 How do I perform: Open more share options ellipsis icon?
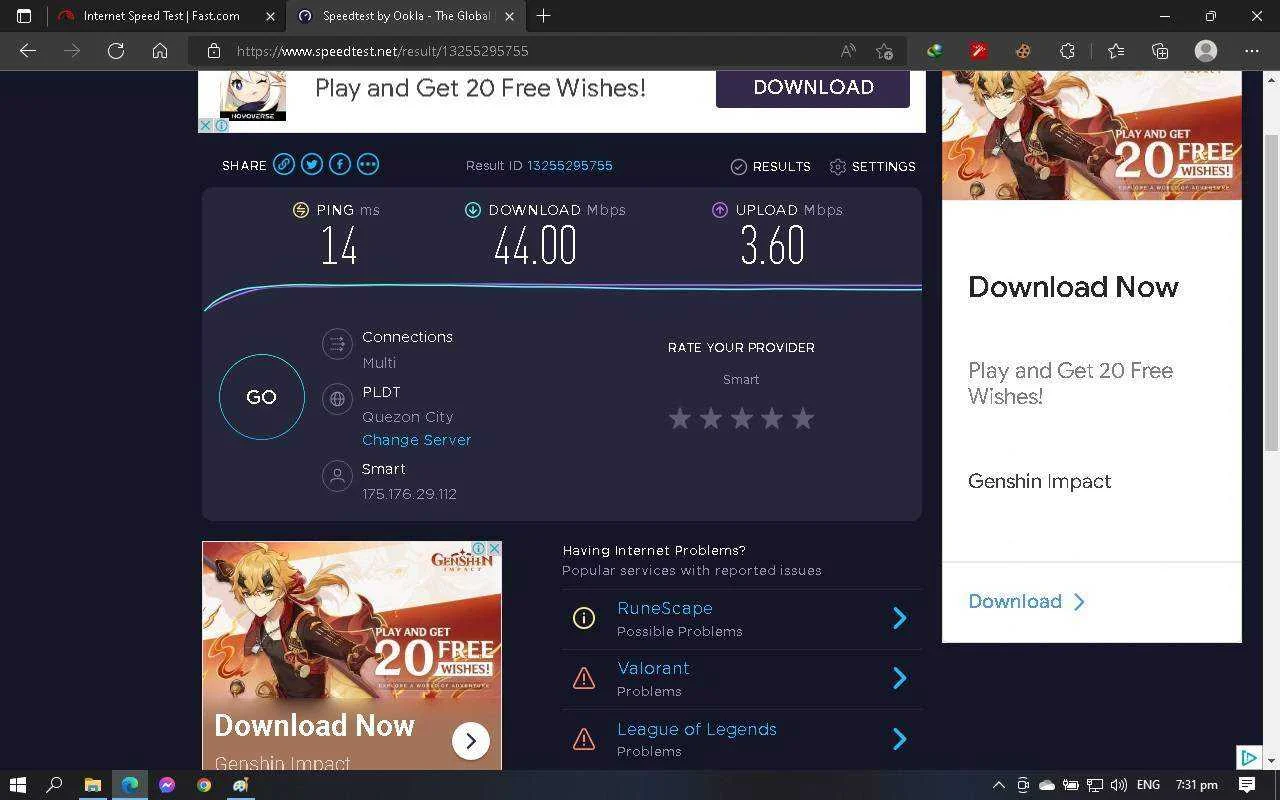click(x=368, y=164)
